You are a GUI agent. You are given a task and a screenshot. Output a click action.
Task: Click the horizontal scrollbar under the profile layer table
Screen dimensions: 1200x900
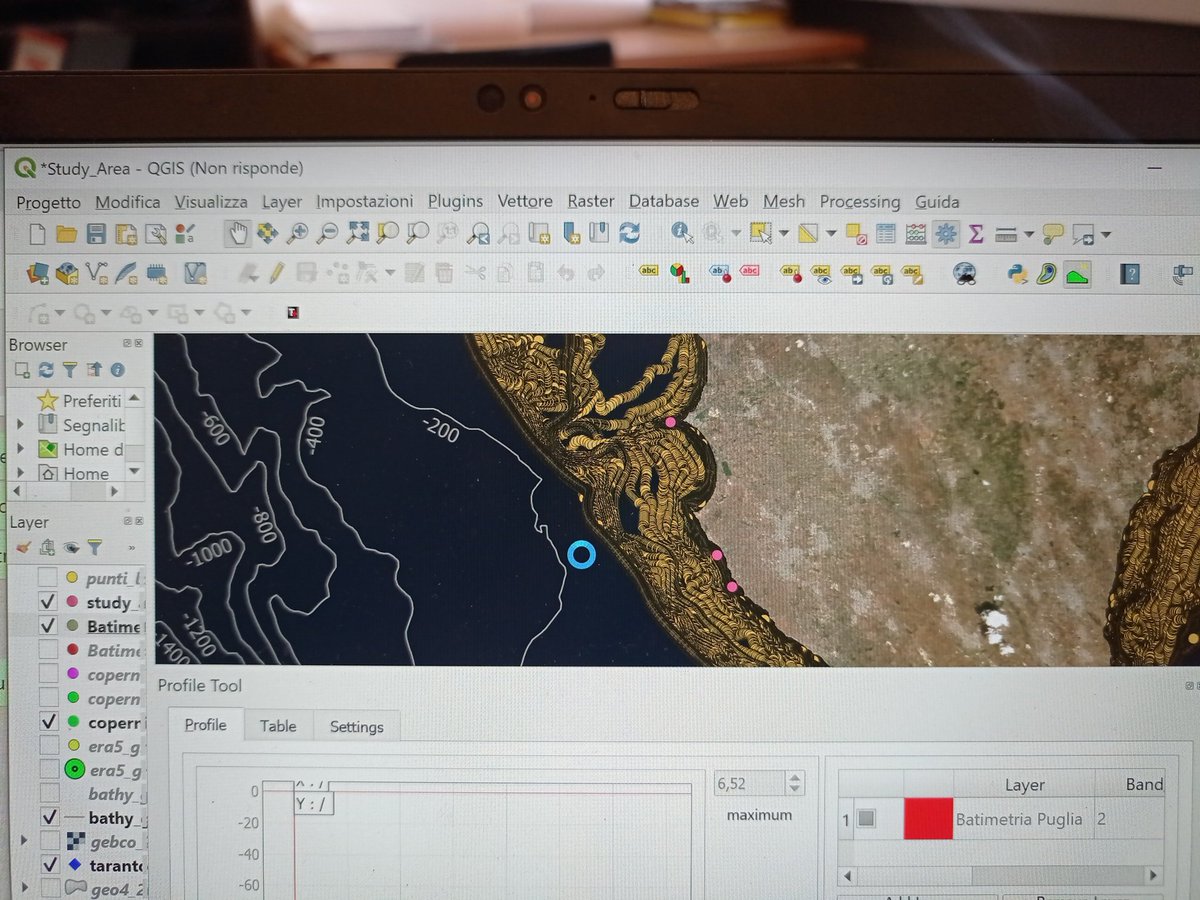1000,876
